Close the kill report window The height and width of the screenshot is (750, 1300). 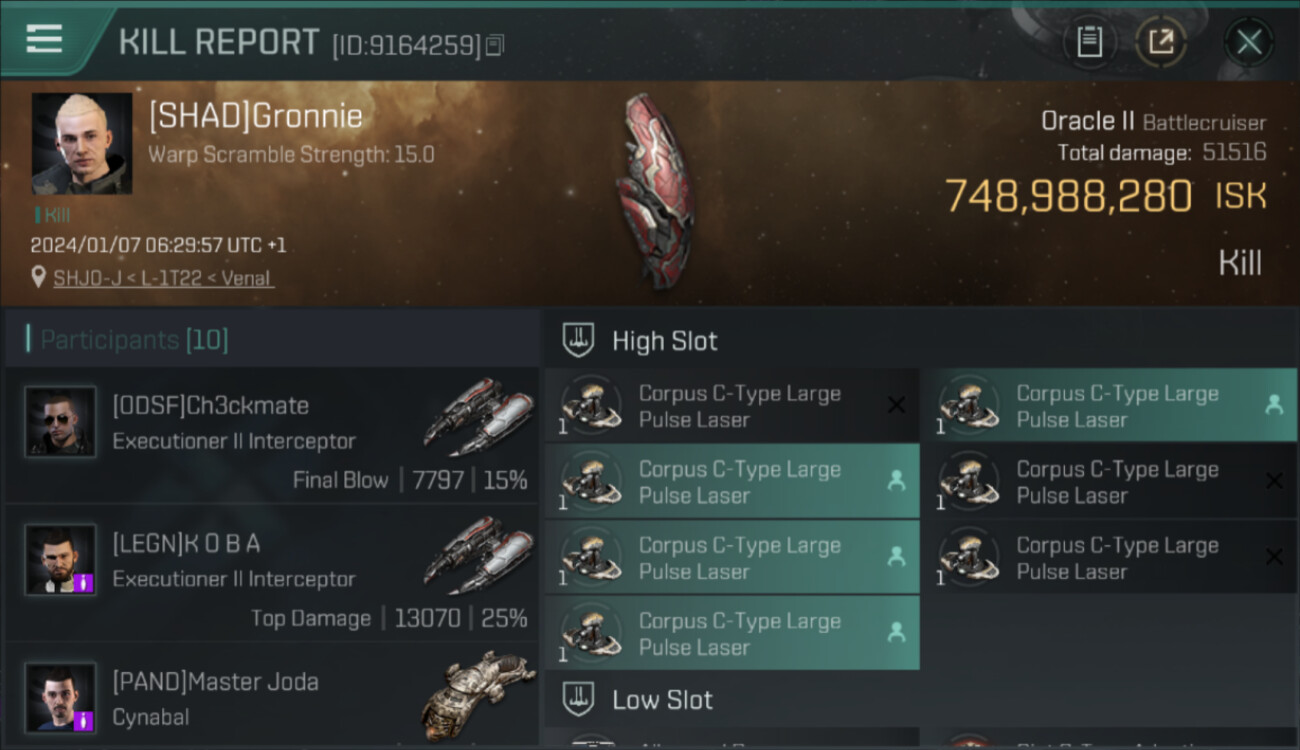[x=1249, y=42]
